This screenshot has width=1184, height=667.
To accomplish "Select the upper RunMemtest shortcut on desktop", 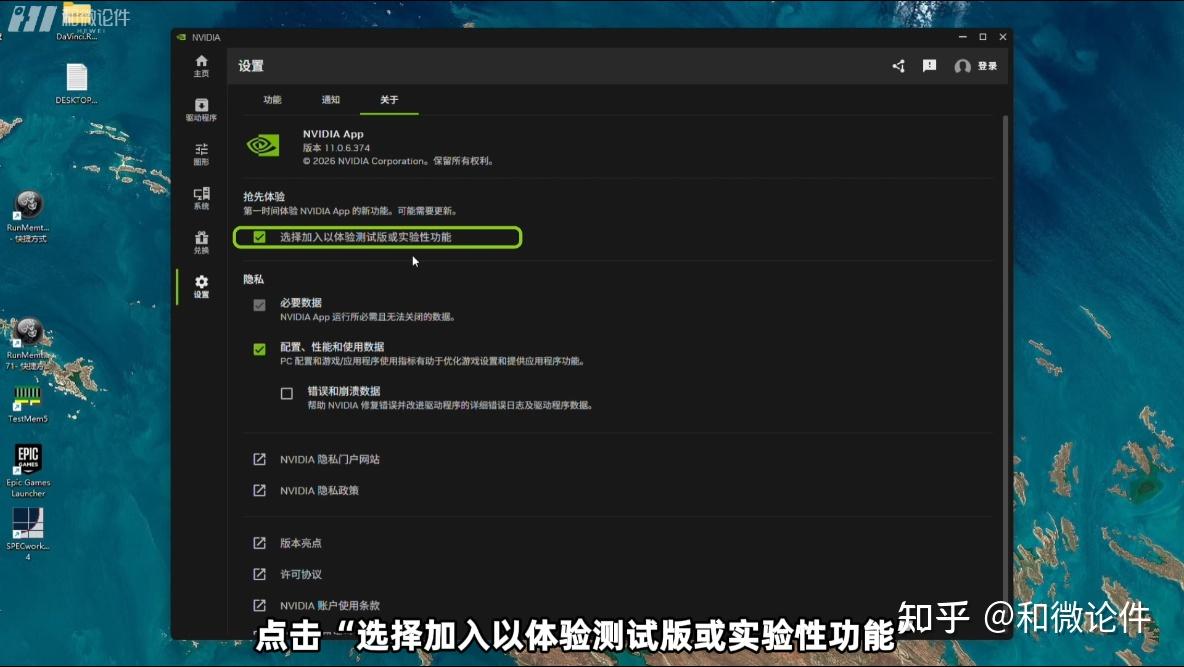I will pyautogui.click(x=28, y=217).
